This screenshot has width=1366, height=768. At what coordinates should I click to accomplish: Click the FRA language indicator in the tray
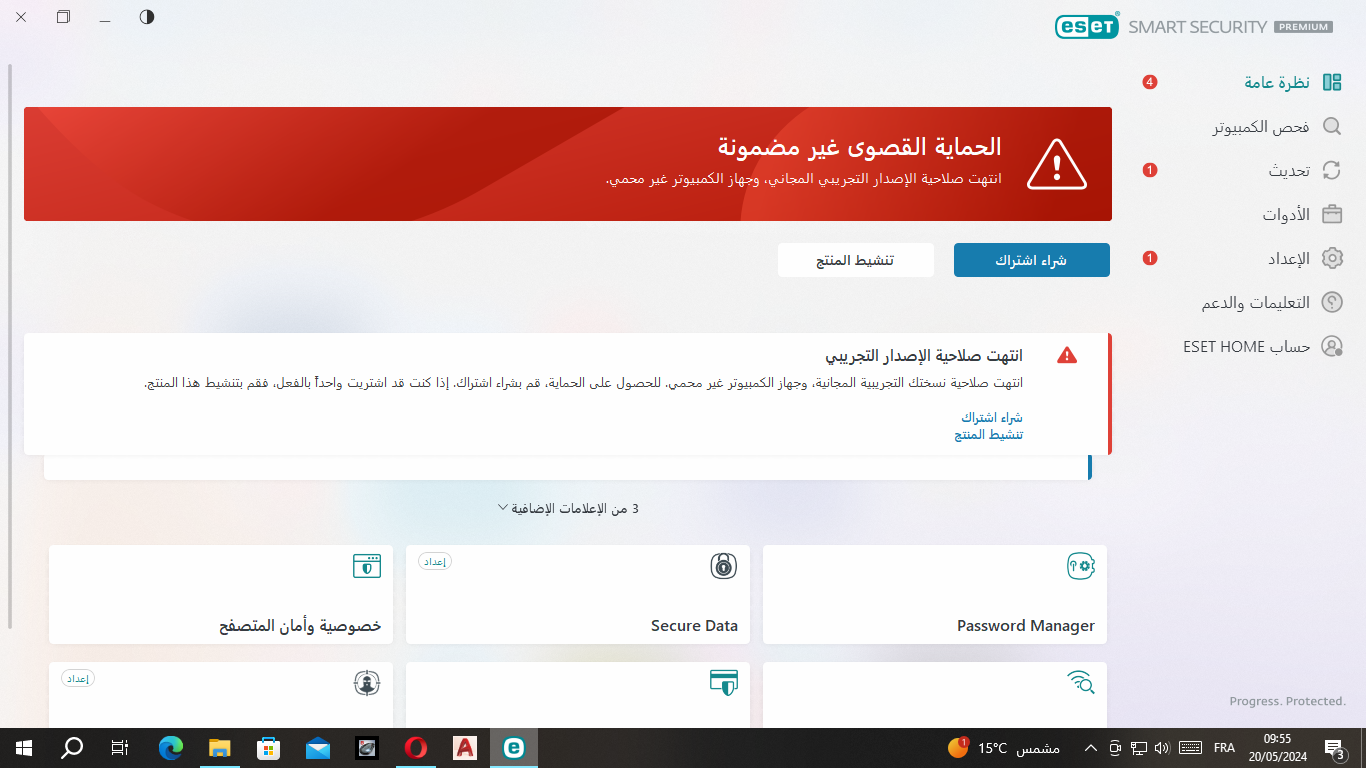1224,748
